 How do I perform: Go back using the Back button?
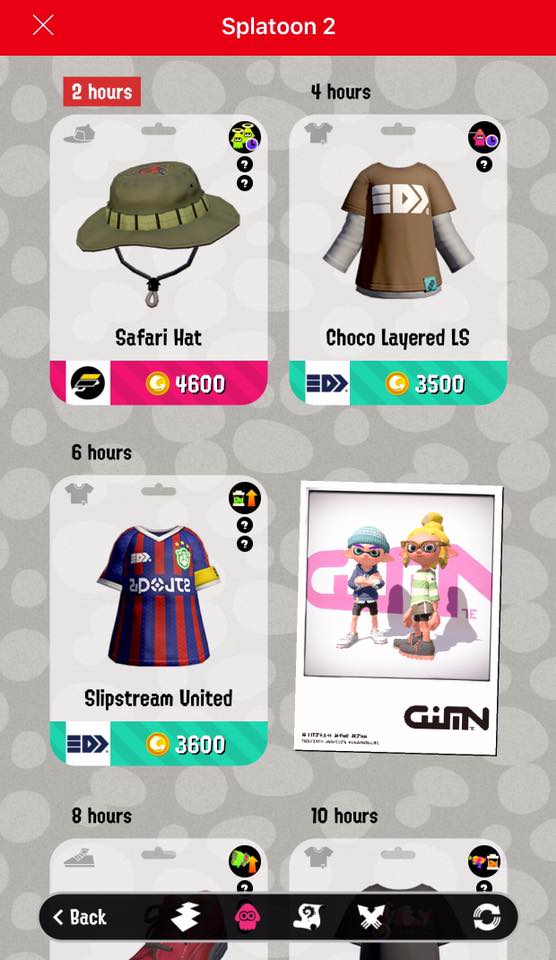click(80, 917)
